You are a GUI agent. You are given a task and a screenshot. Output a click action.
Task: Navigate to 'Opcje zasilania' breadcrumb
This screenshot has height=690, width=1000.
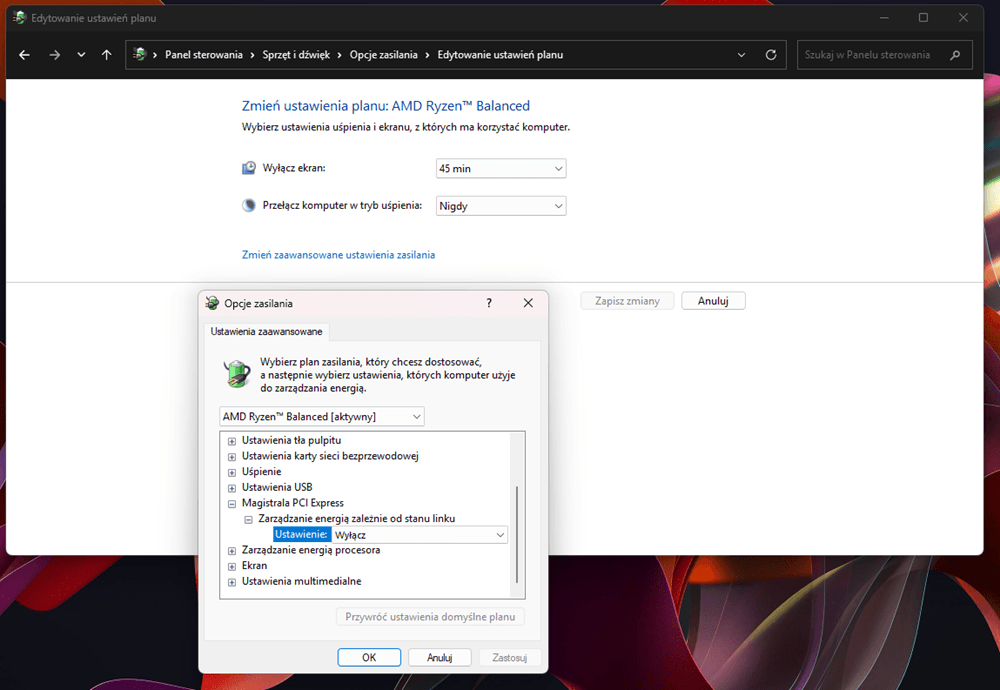tap(383, 55)
